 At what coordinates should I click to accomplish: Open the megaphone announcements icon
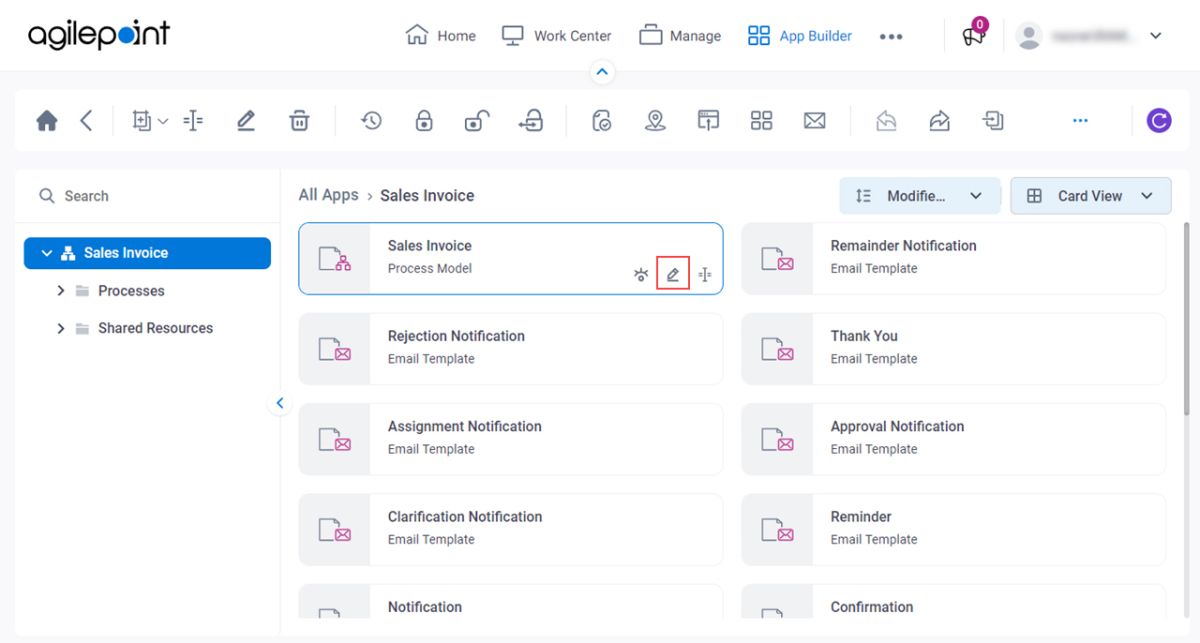click(974, 35)
